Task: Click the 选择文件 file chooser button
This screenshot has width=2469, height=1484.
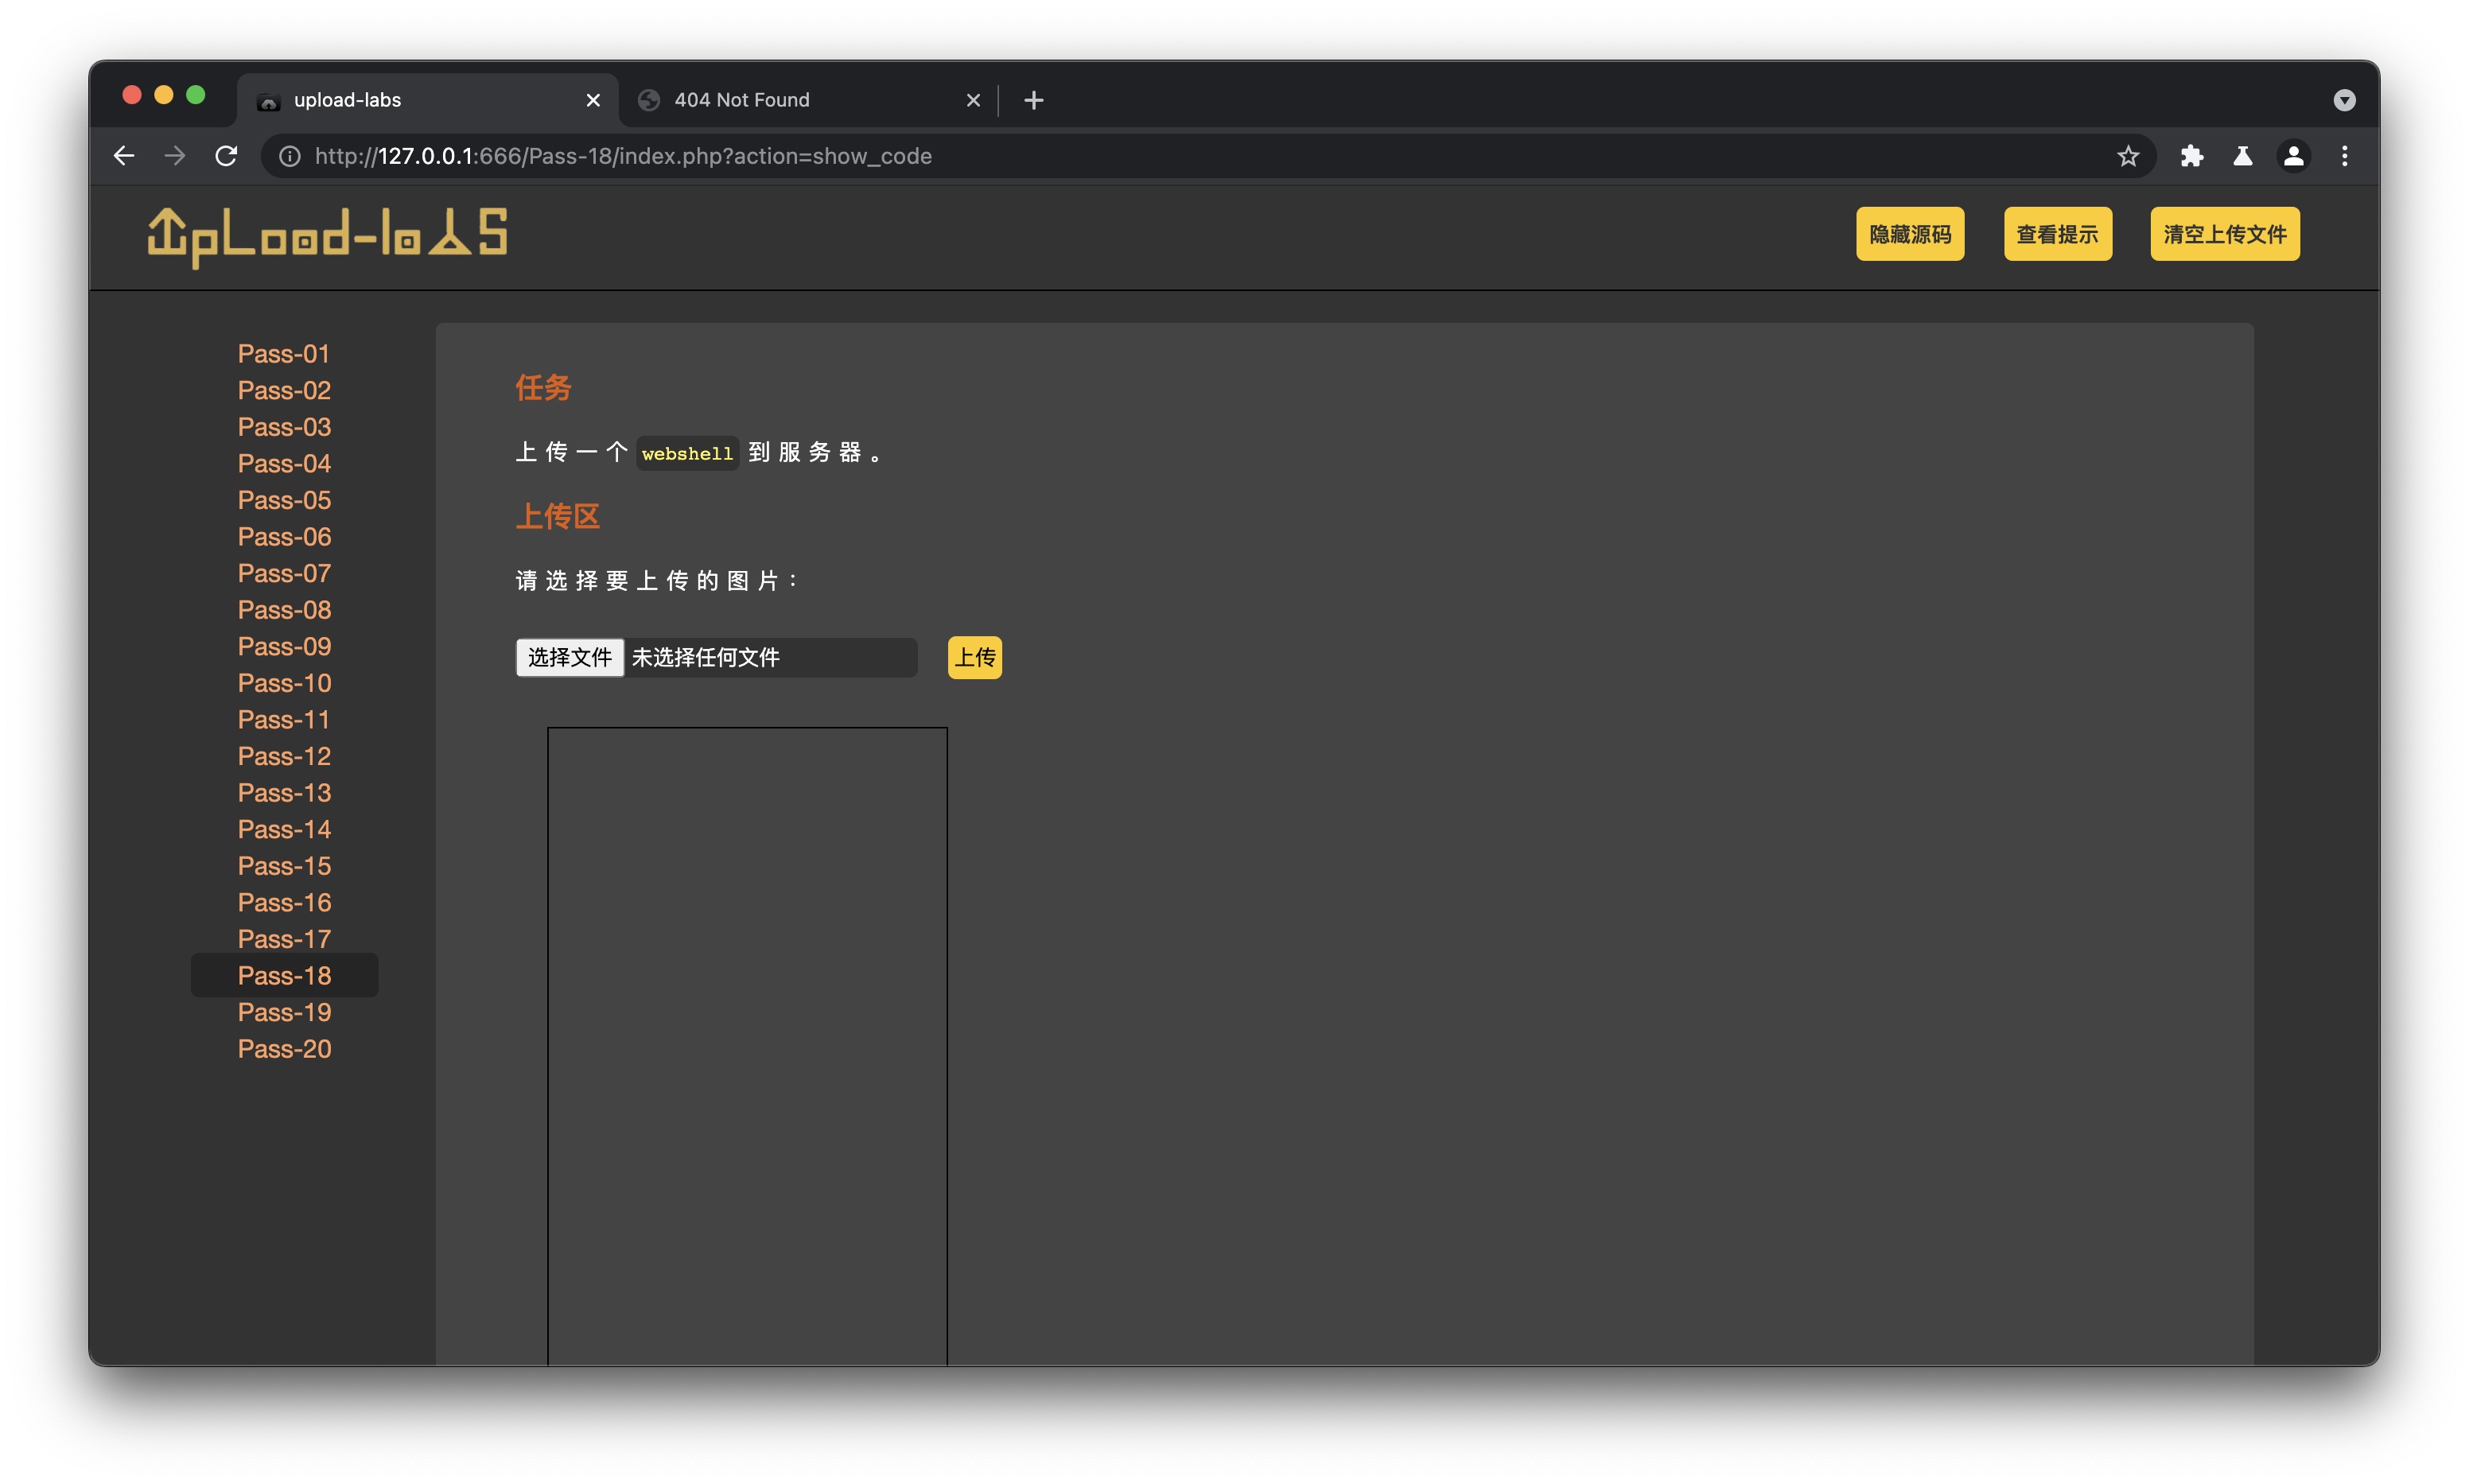Action: click(x=569, y=657)
